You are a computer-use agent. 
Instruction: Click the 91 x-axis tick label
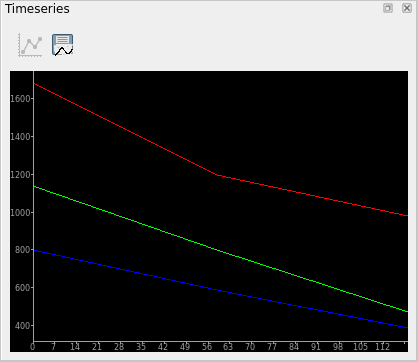point(316,347)
